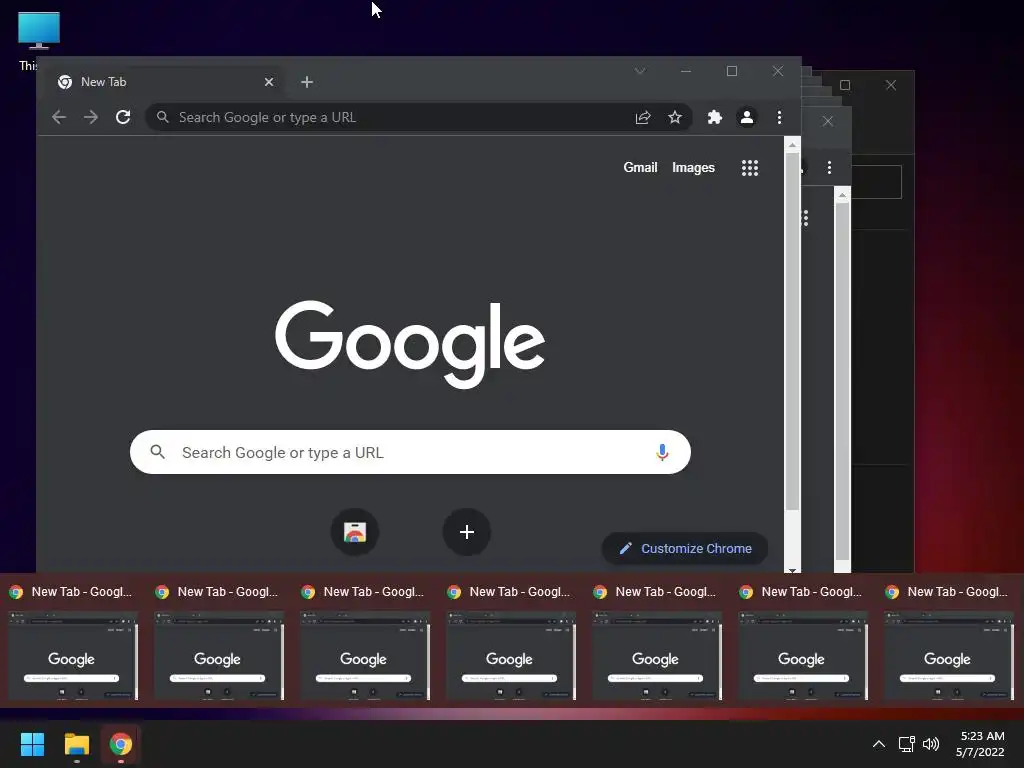Click the page vertical scrollbar thumb

[x=792, y=332]
